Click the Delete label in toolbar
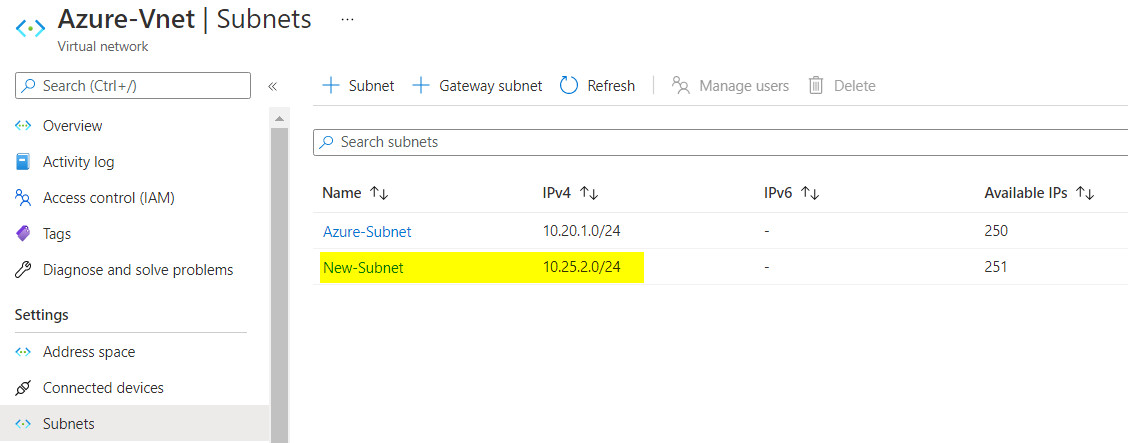1128x443 pixels. coord(855,86)
